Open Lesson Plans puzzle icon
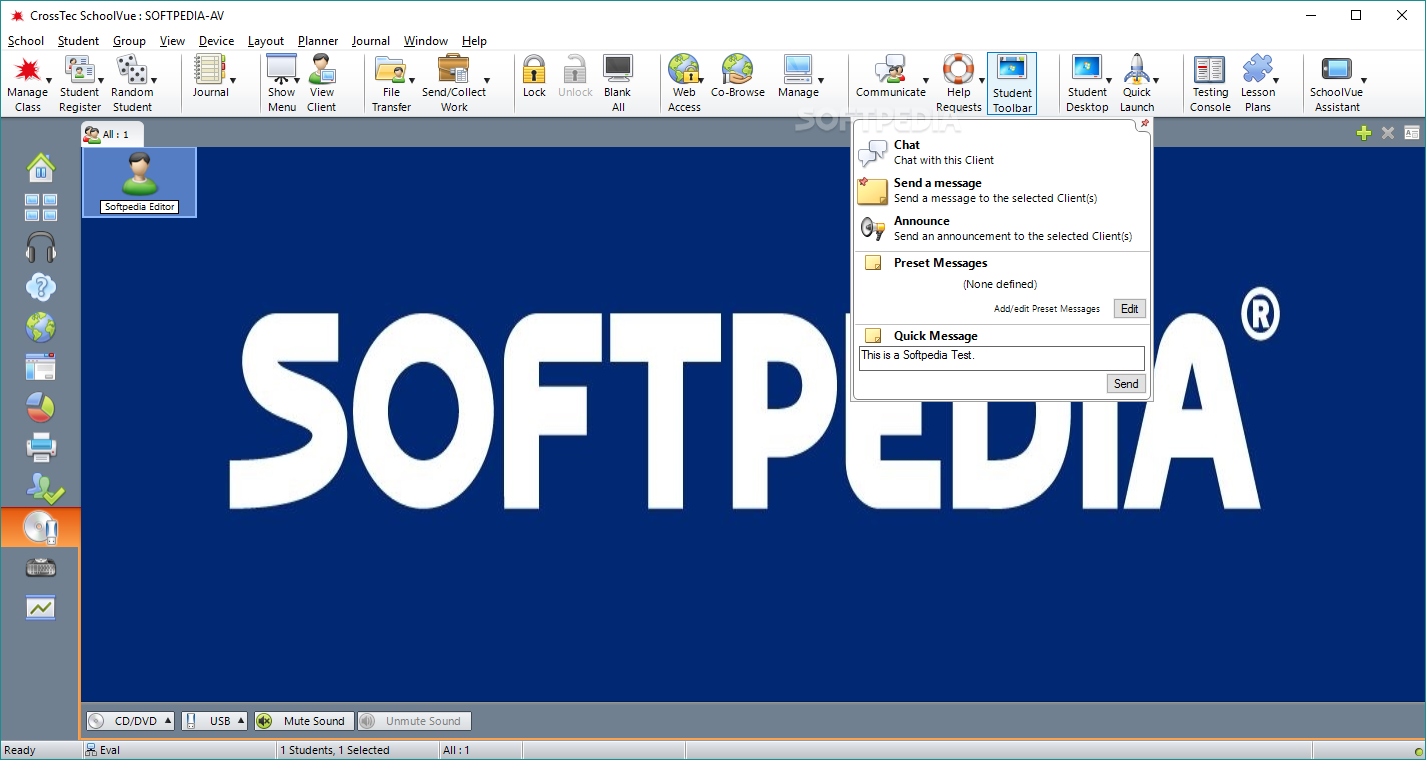 [x=1258, y=82]
